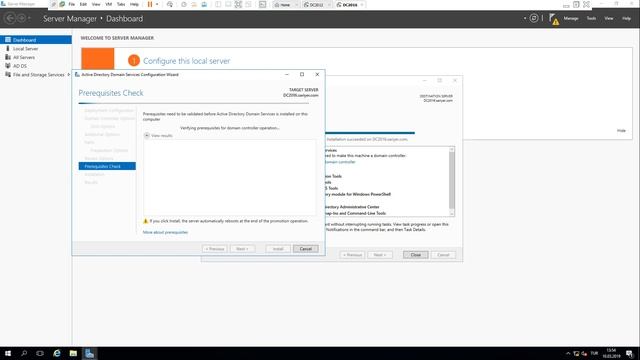This screenshot has height=360, width=640.
Task: Select the Prerequisites Check wizard step
Action: pos(107,166)
